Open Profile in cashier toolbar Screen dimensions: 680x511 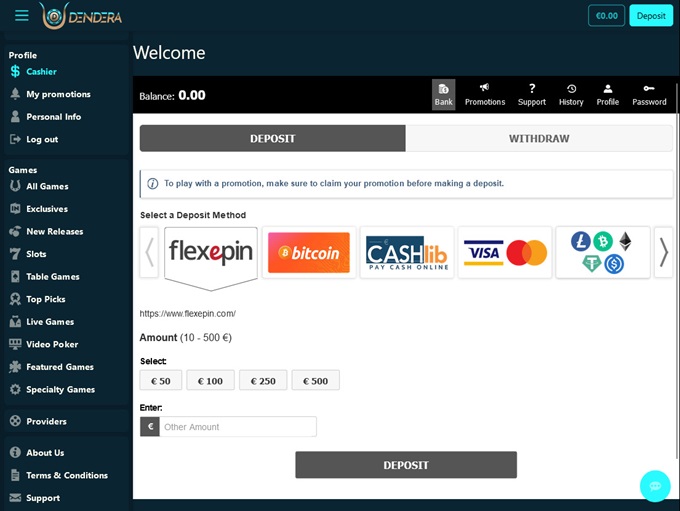608,89
